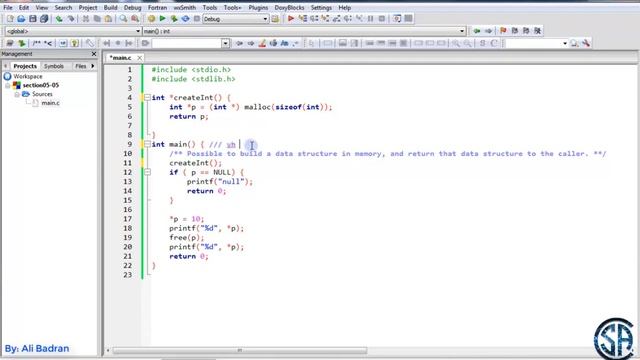Close the main.c editor tab

point(140,58)
